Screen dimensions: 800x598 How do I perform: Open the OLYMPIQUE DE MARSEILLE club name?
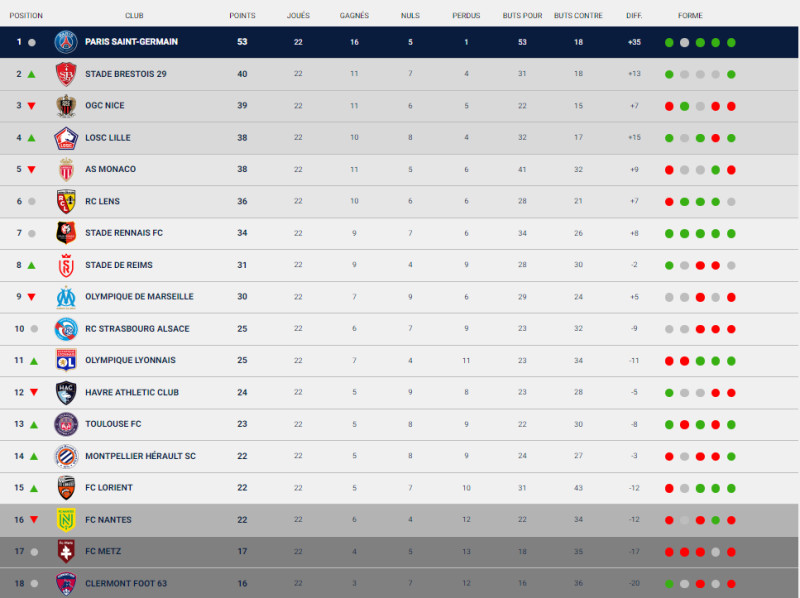pyautogui.click(x=139, y=296)
